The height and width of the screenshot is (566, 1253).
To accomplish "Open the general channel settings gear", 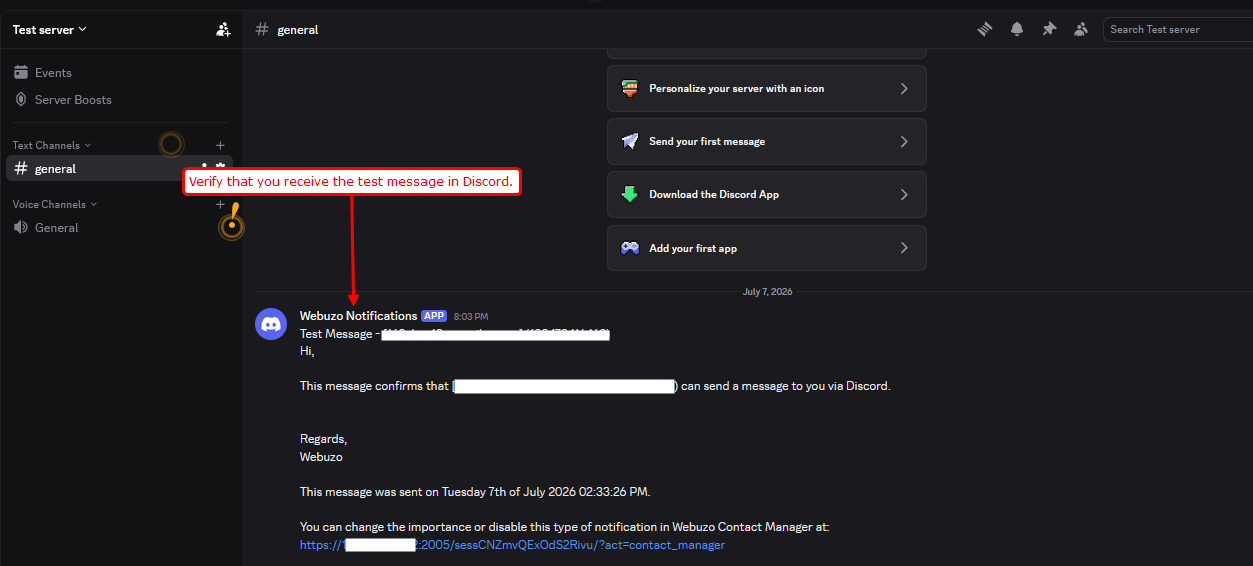I will coord(221,168).
